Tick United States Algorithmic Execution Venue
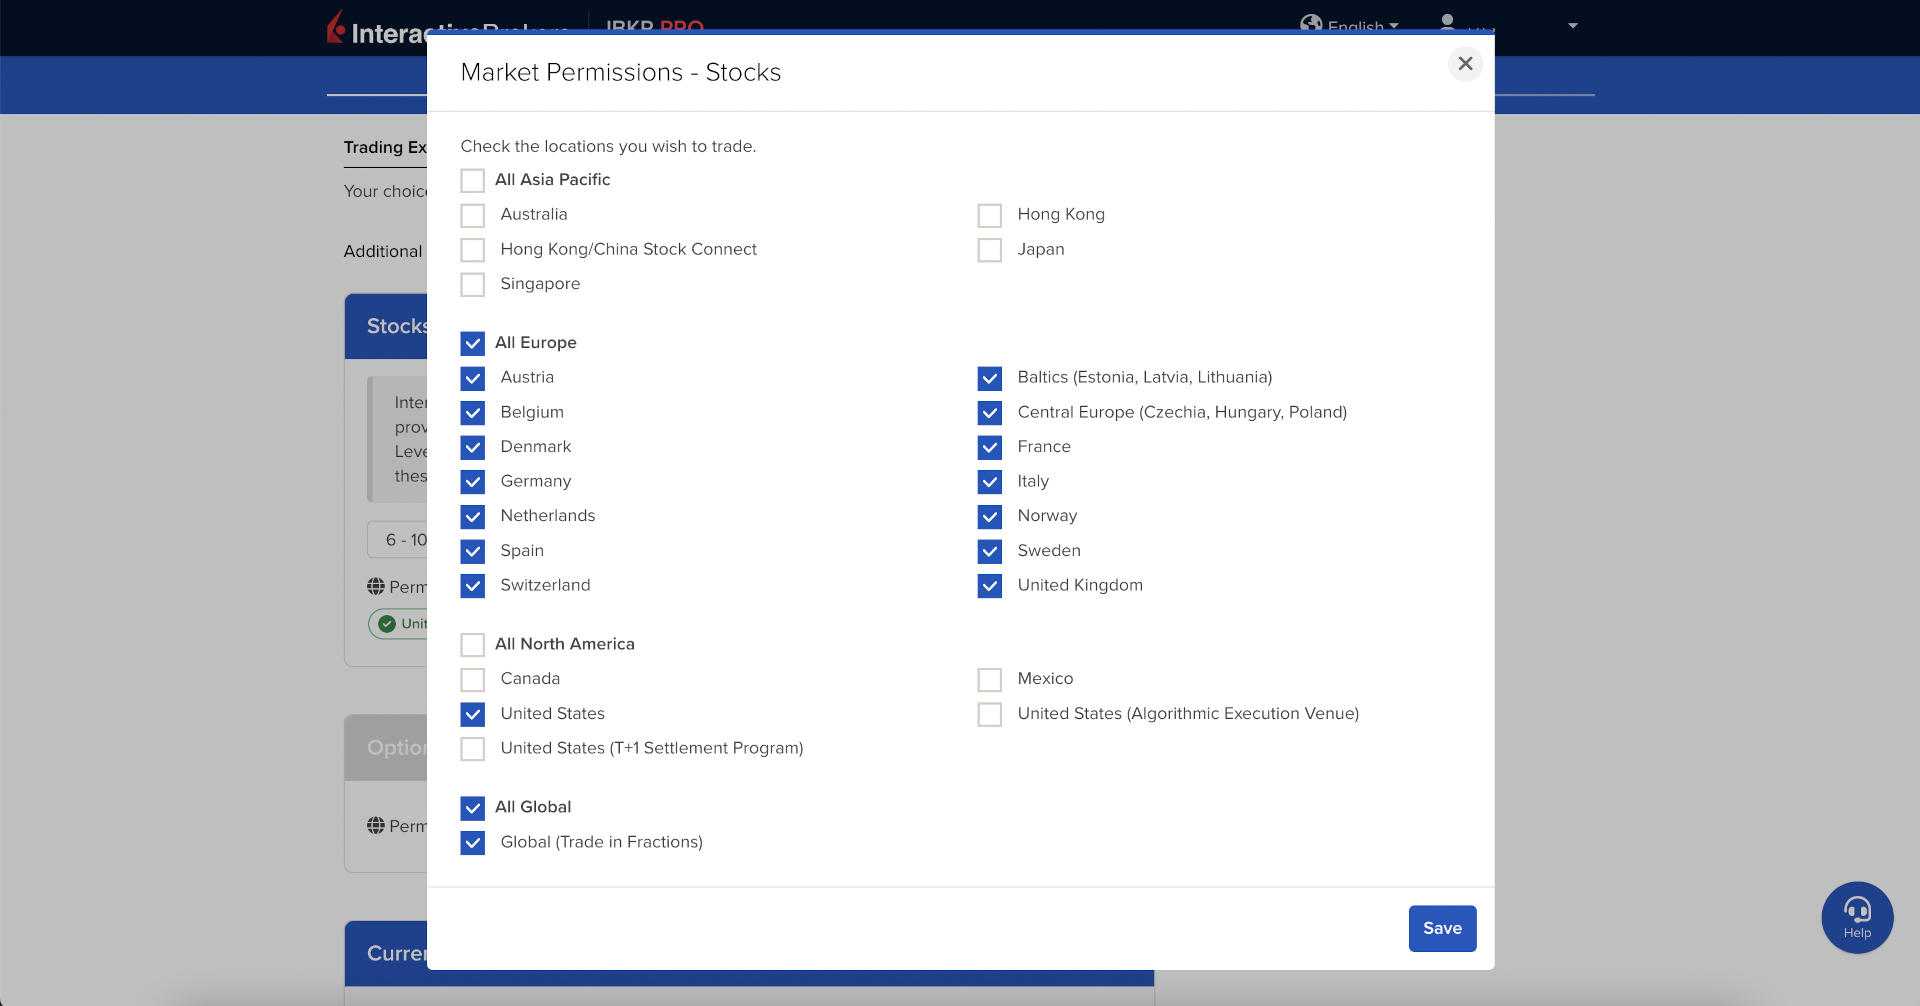This screenshot has width=1920, height=1006. pos(990,714)
